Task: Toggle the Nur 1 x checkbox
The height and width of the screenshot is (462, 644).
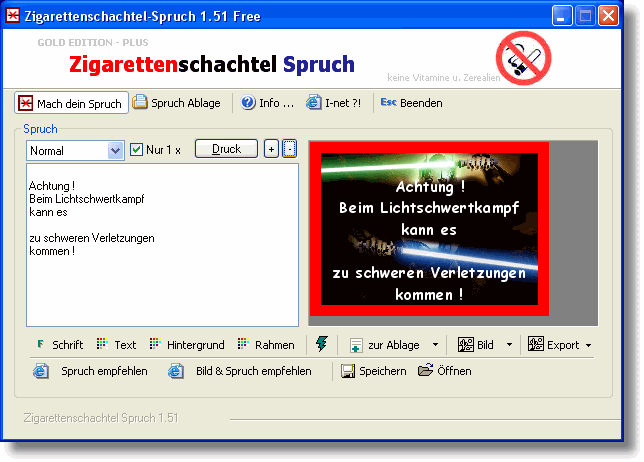Action: [136, 149]
